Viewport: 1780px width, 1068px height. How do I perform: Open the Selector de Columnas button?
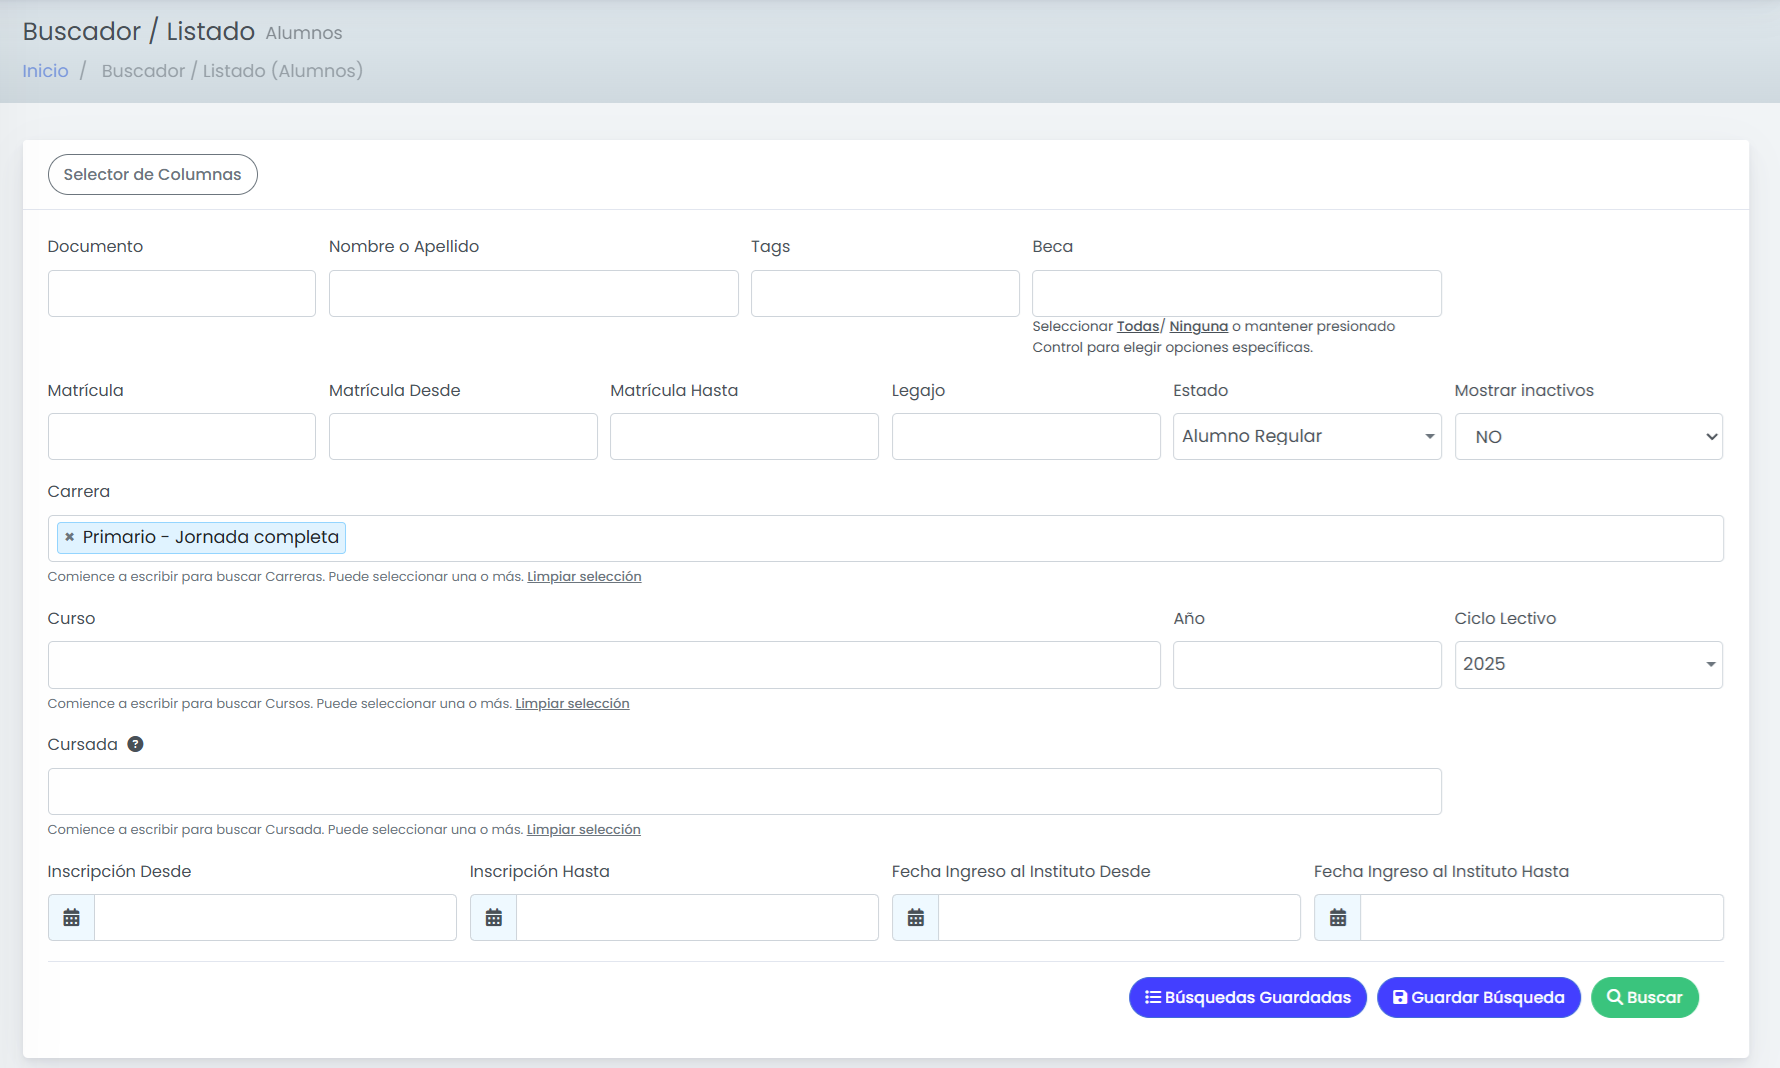[x=152, y=174]
